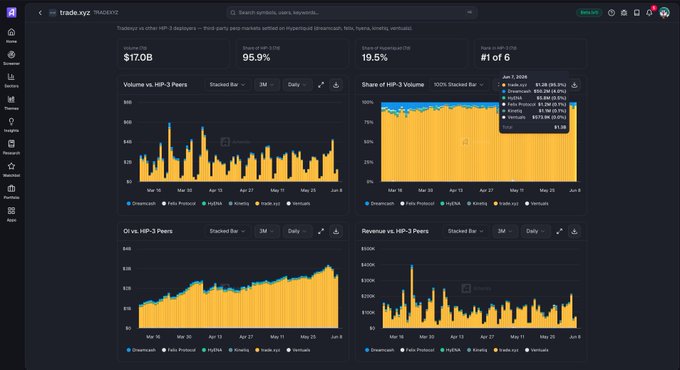Open Themes from the sidebar
Viewport: 680px width, 370px height.
click(11, 102)
